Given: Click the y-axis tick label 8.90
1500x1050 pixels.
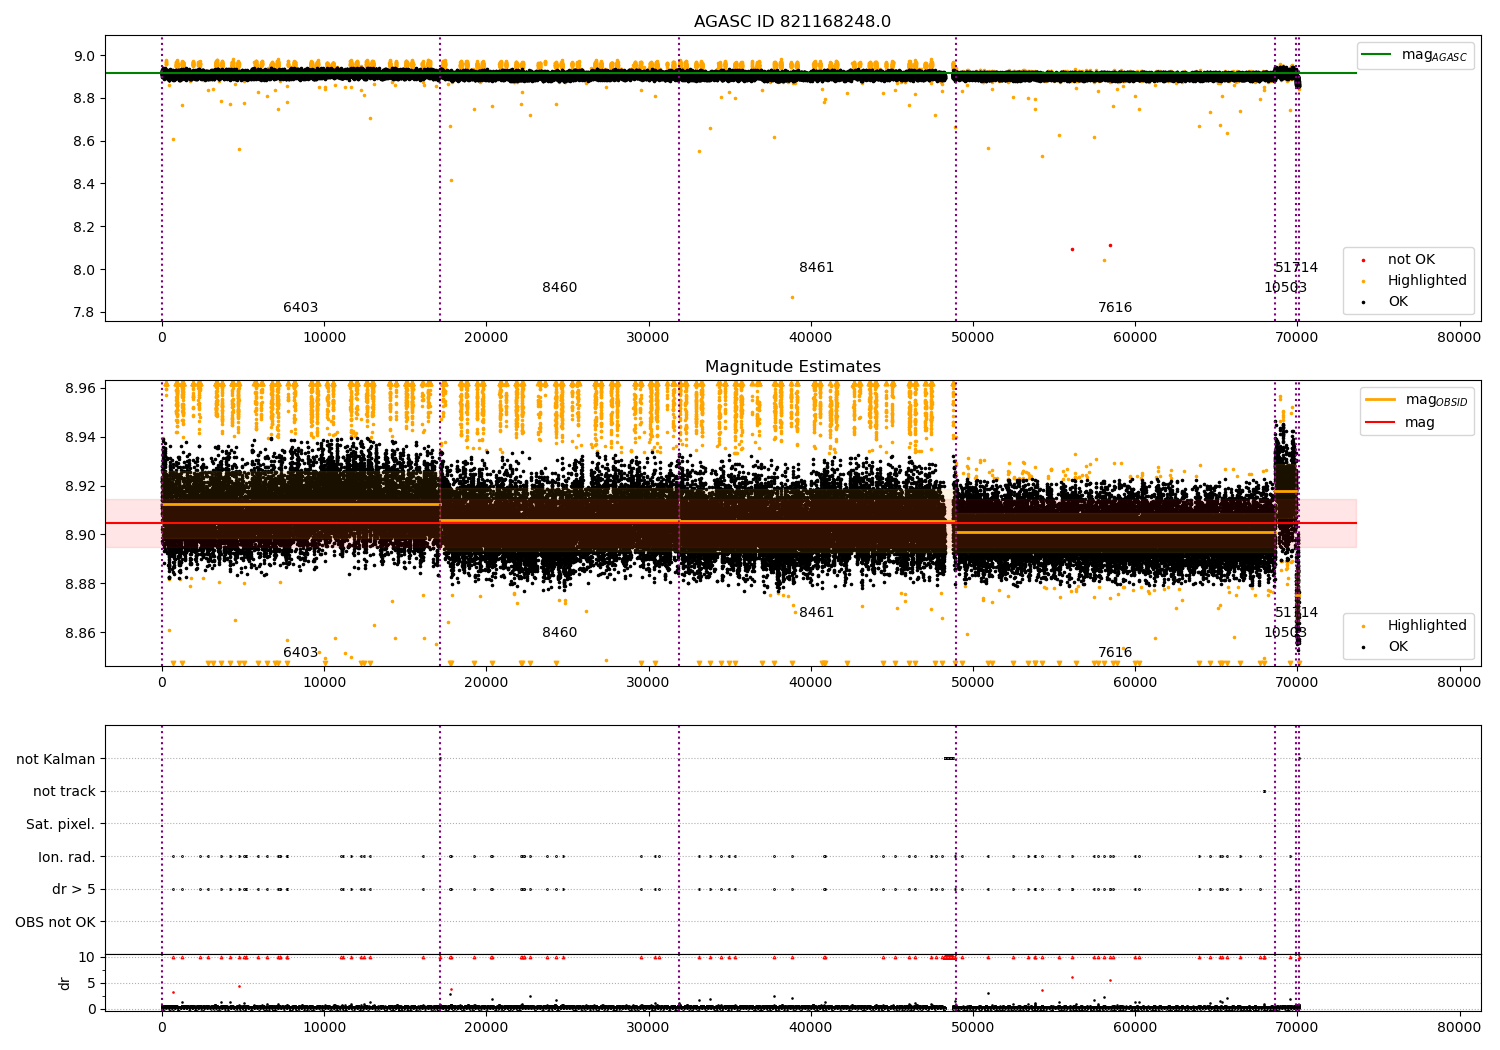Looking at the screenshot, I should pyautogui.click(x=81, y=535).
